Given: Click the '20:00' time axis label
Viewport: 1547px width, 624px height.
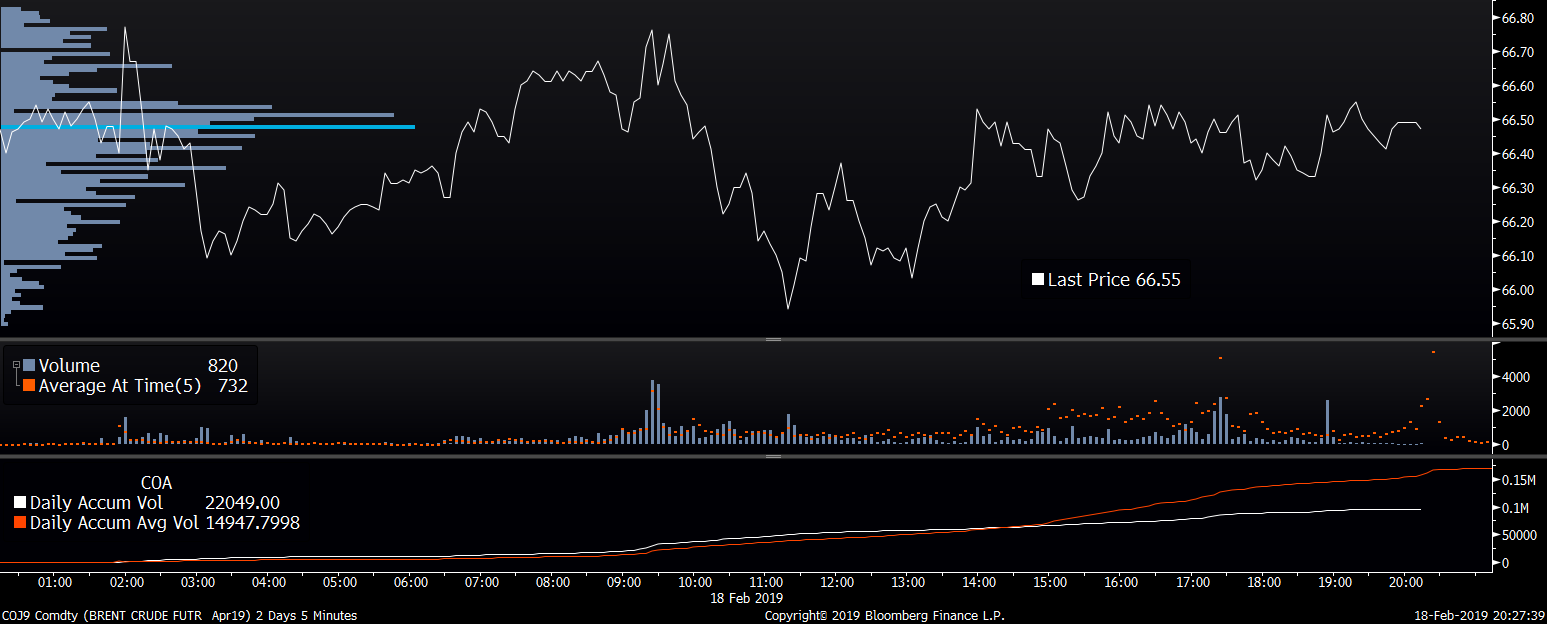Looking at the screenshot, I should [1406, 582].
